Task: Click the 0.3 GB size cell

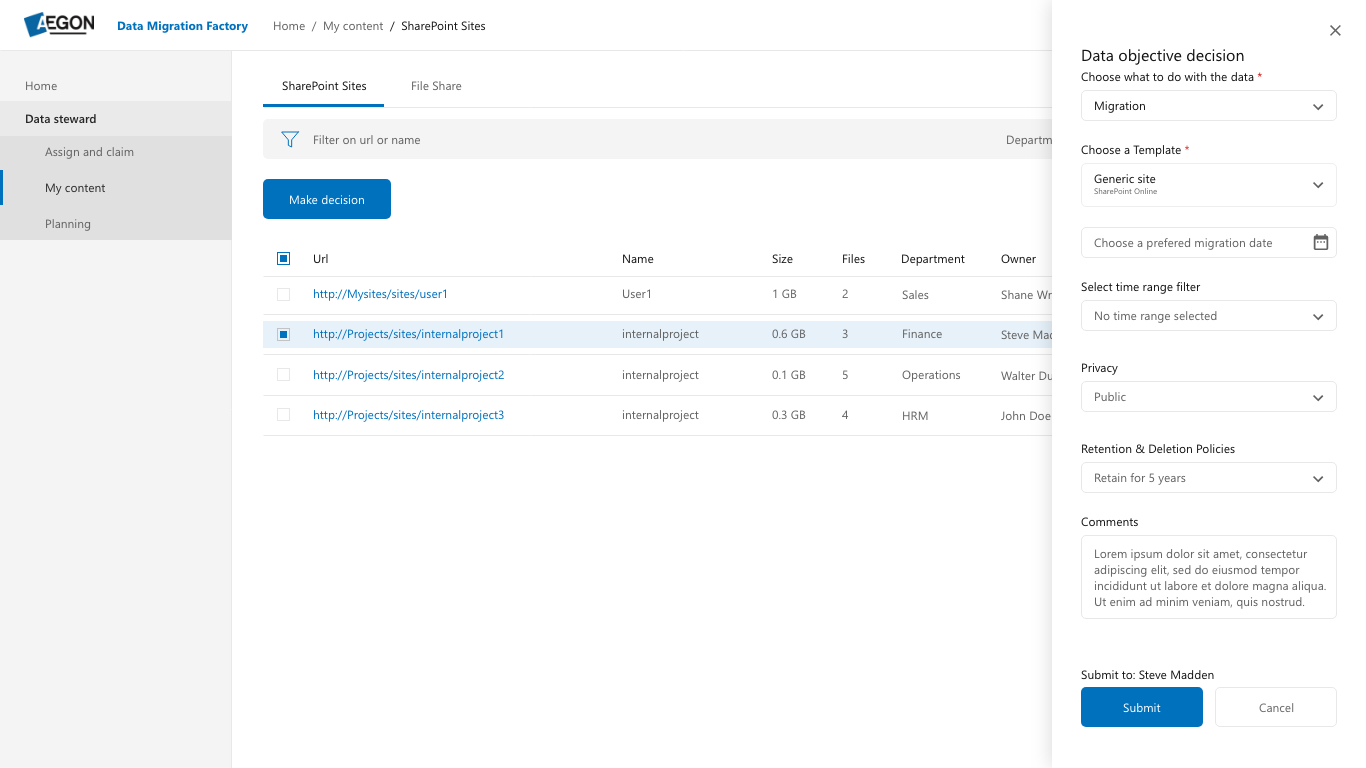Action: (788, 416)
